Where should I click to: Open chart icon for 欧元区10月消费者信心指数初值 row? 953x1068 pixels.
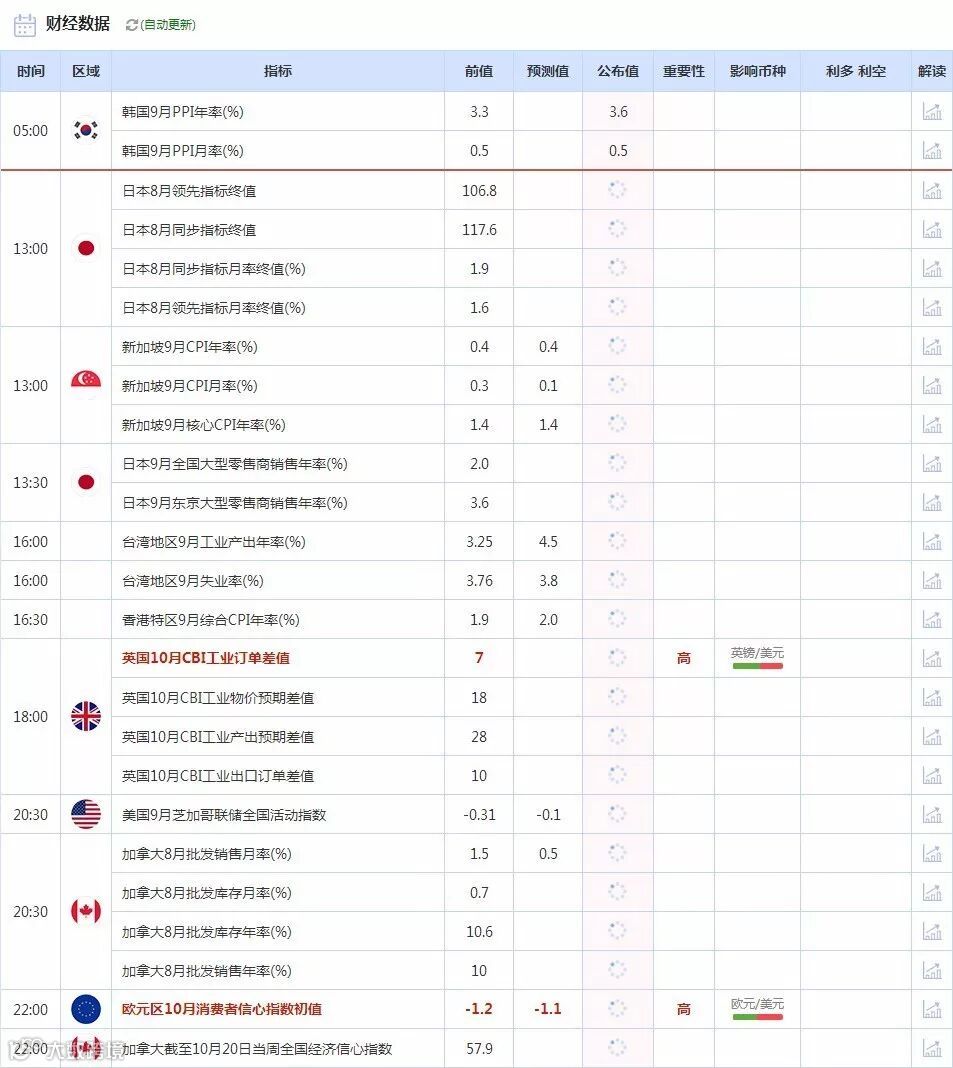931,1009
